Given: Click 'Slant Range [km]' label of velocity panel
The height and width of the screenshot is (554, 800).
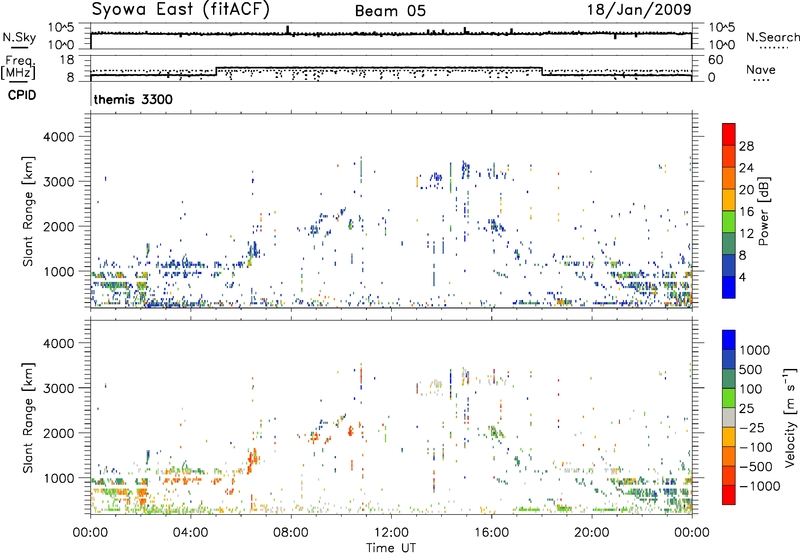Looking at the screenshot, I should tap(29, 417).
